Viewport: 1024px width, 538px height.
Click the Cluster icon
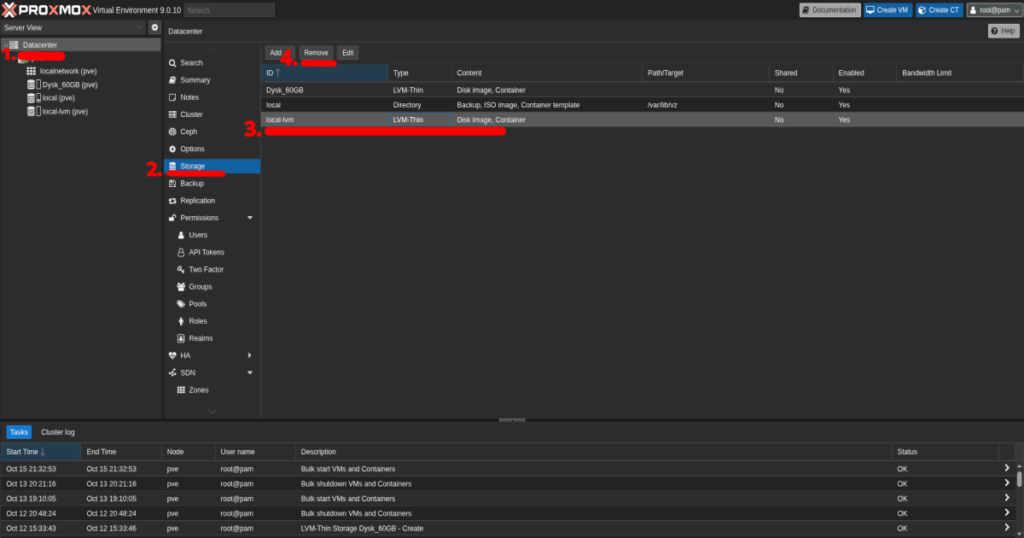click(x=172, y=114)
